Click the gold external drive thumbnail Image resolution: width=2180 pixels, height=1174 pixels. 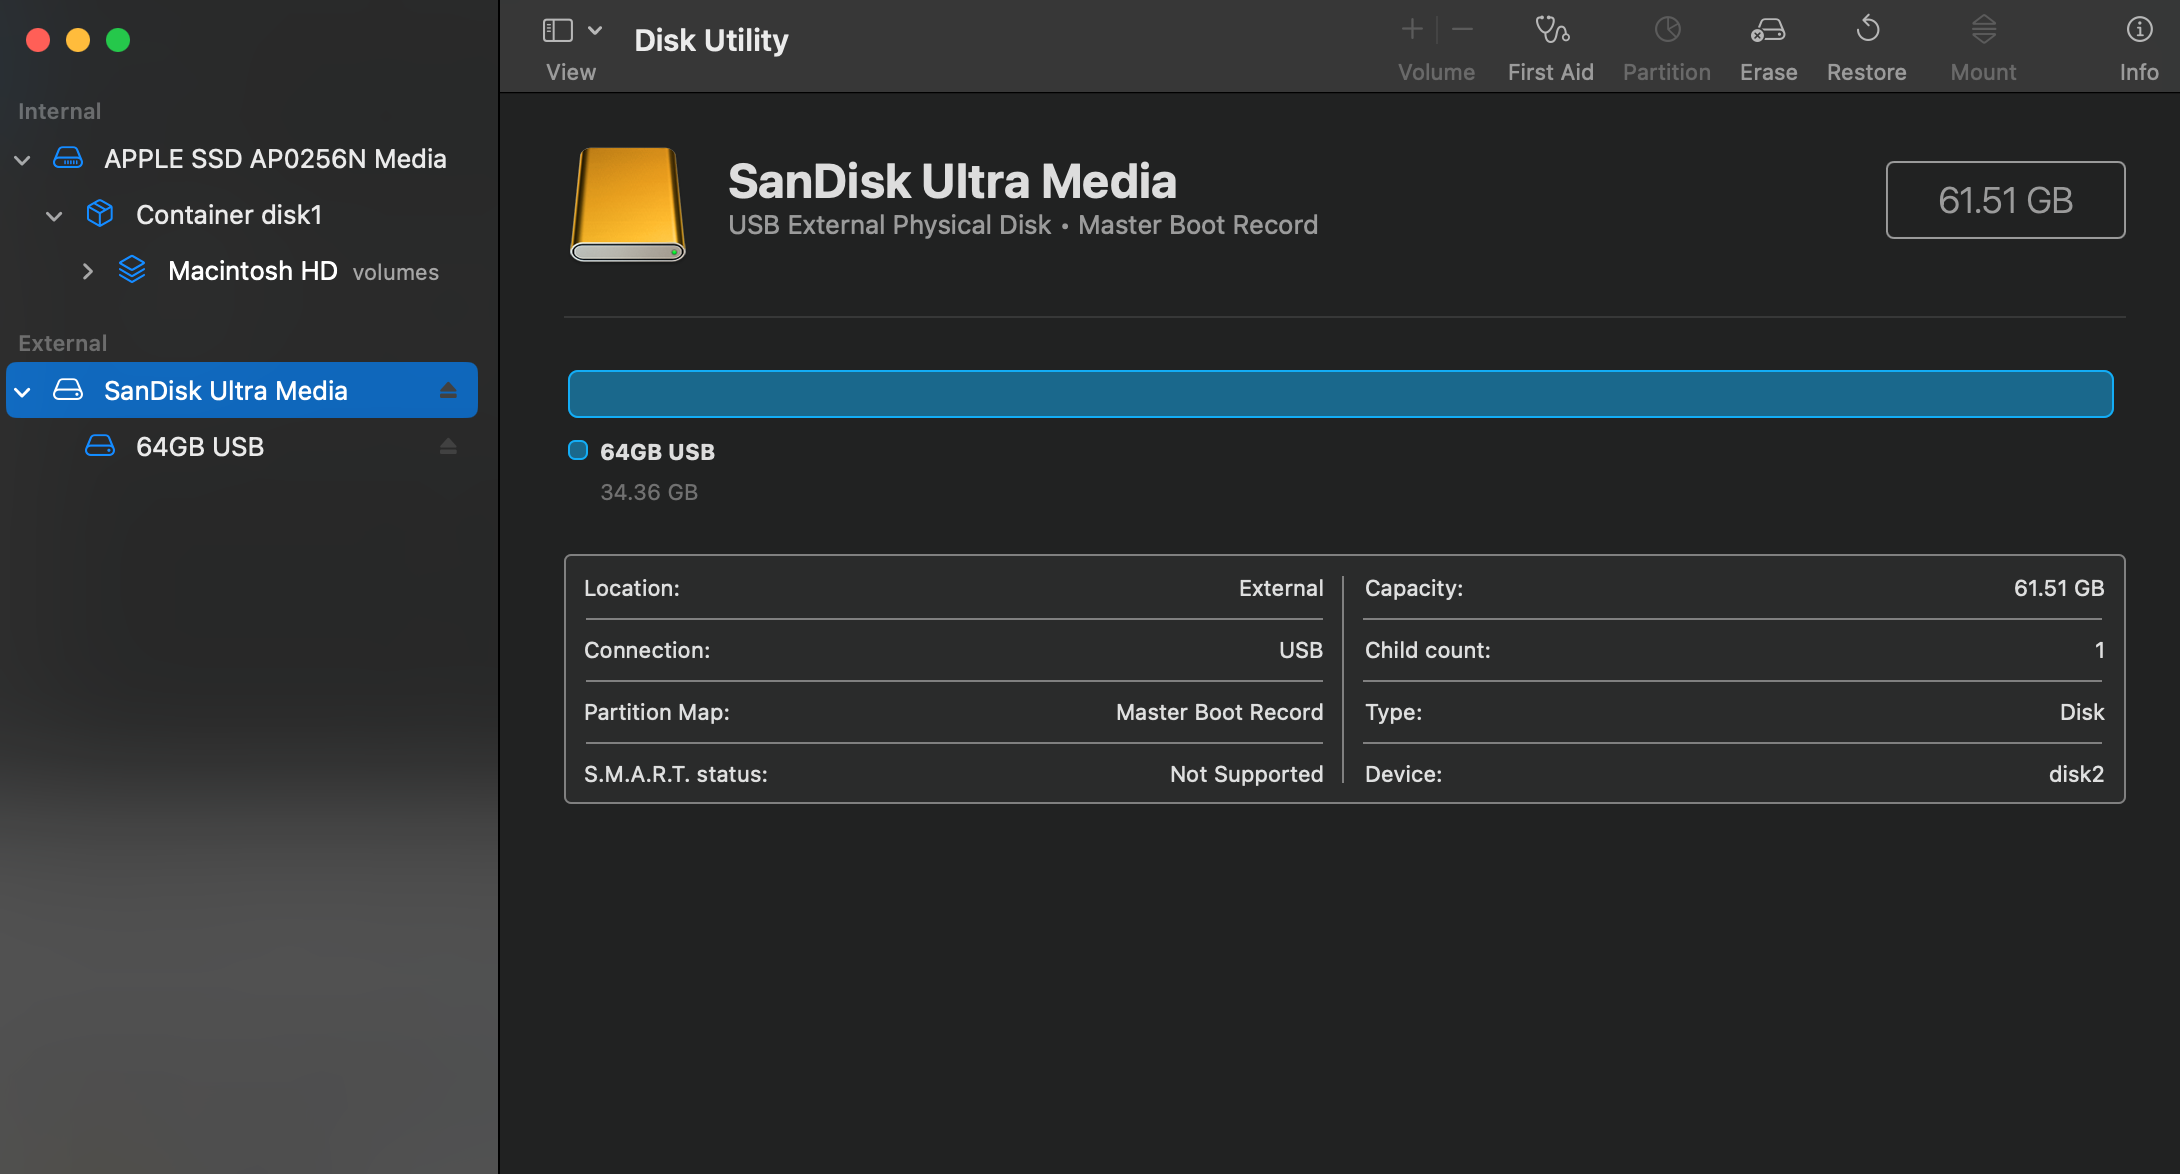(x=628, y=204)
